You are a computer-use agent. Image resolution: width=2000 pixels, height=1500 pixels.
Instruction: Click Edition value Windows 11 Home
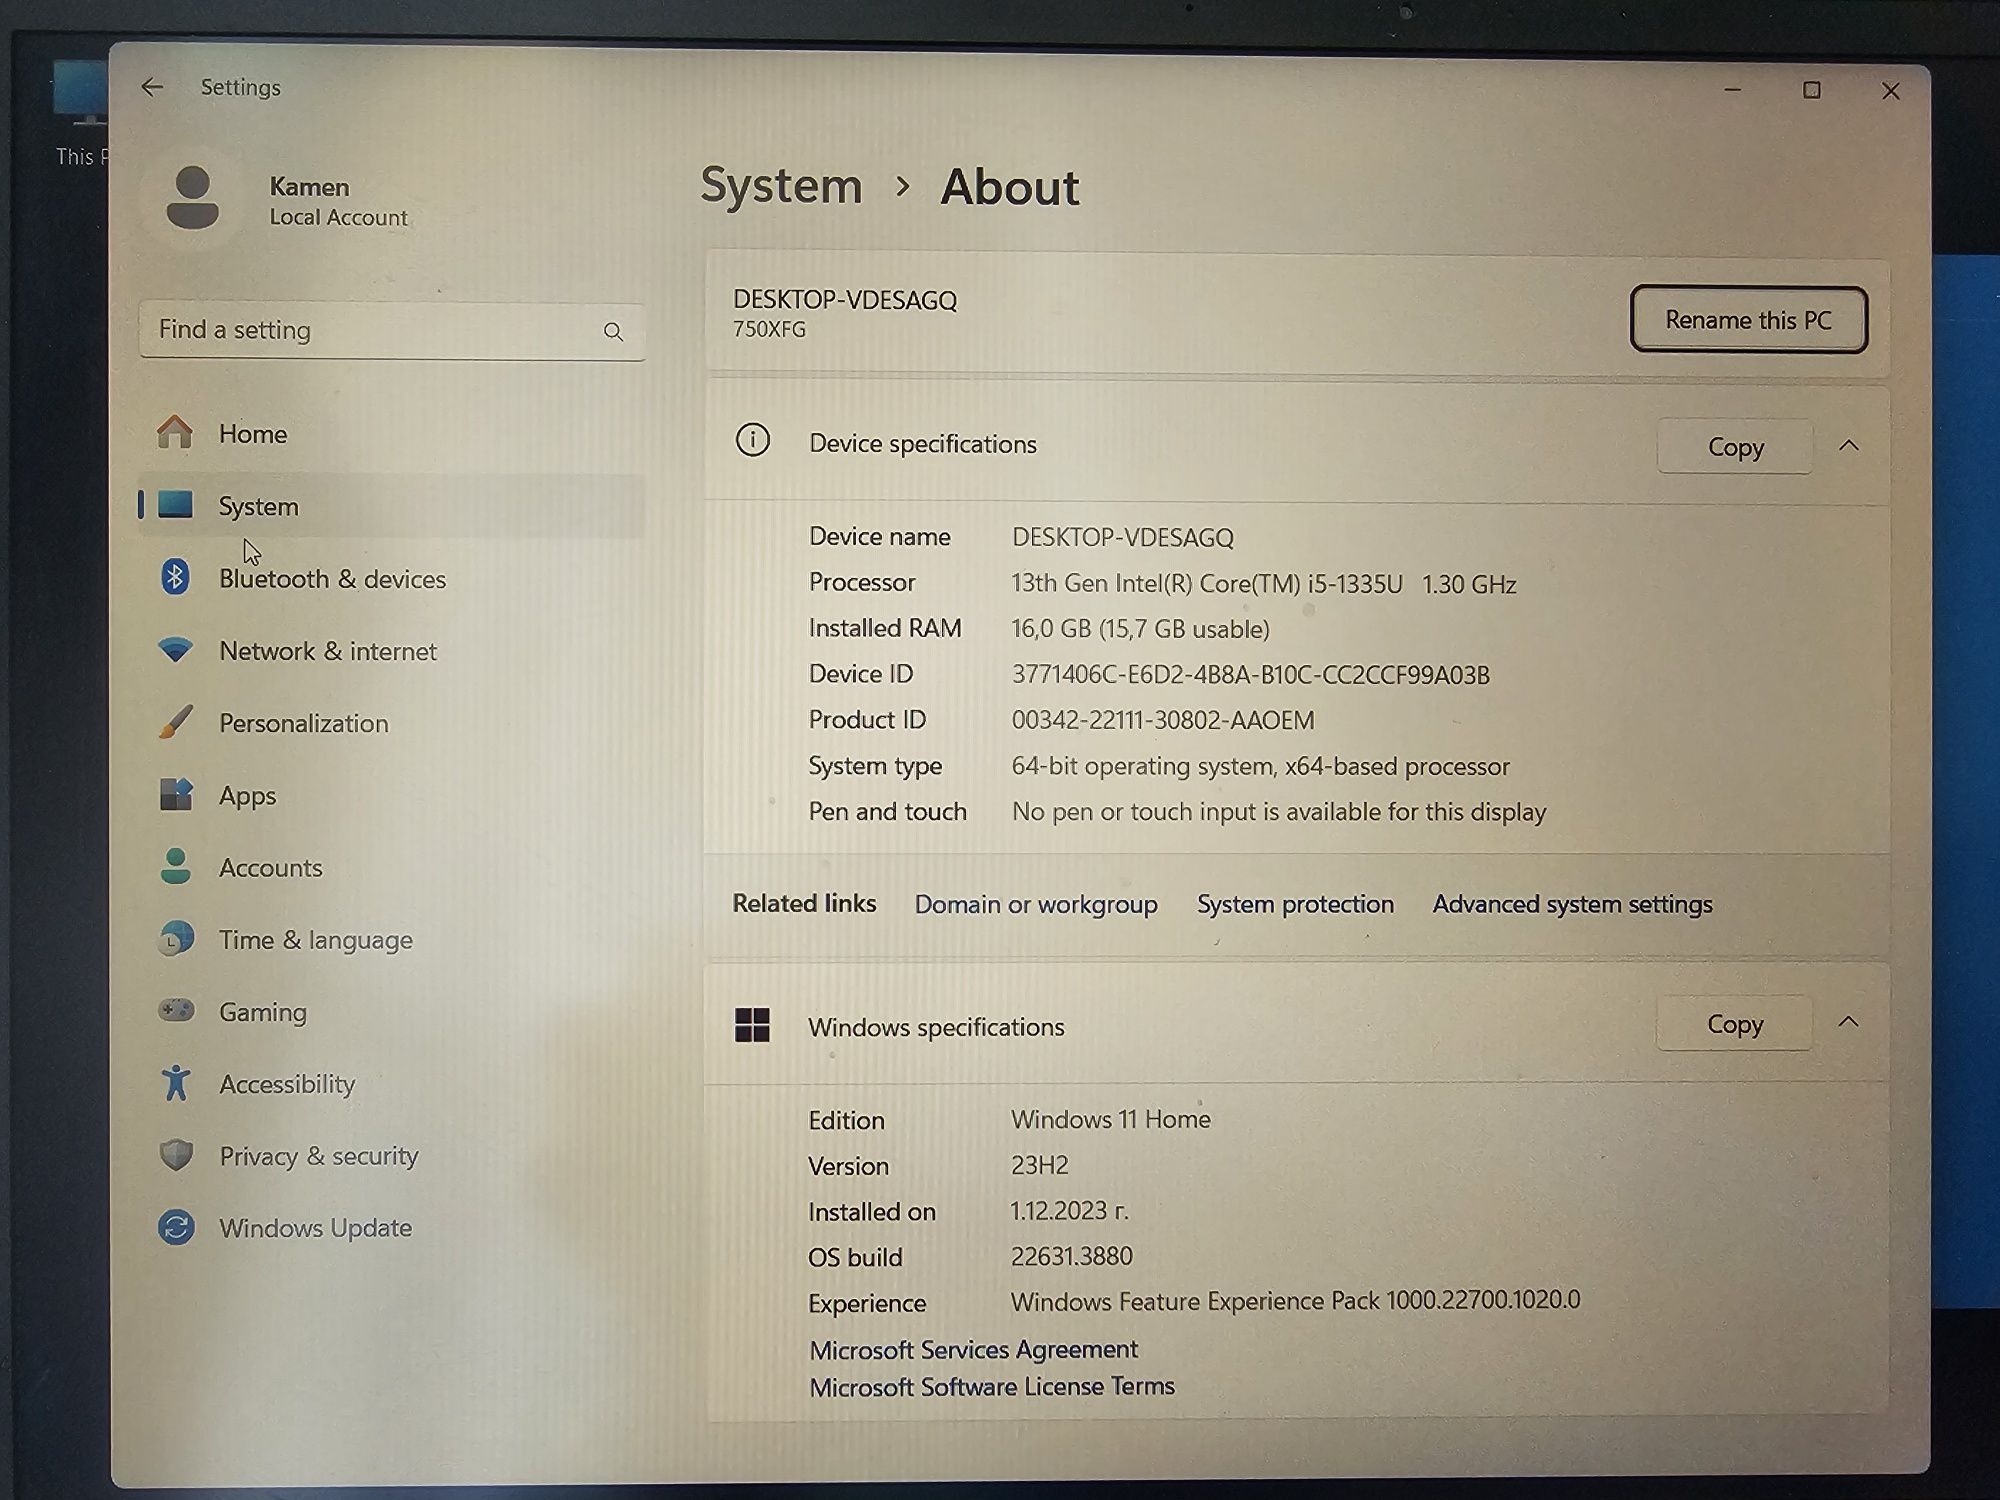coord(1110,1119)
